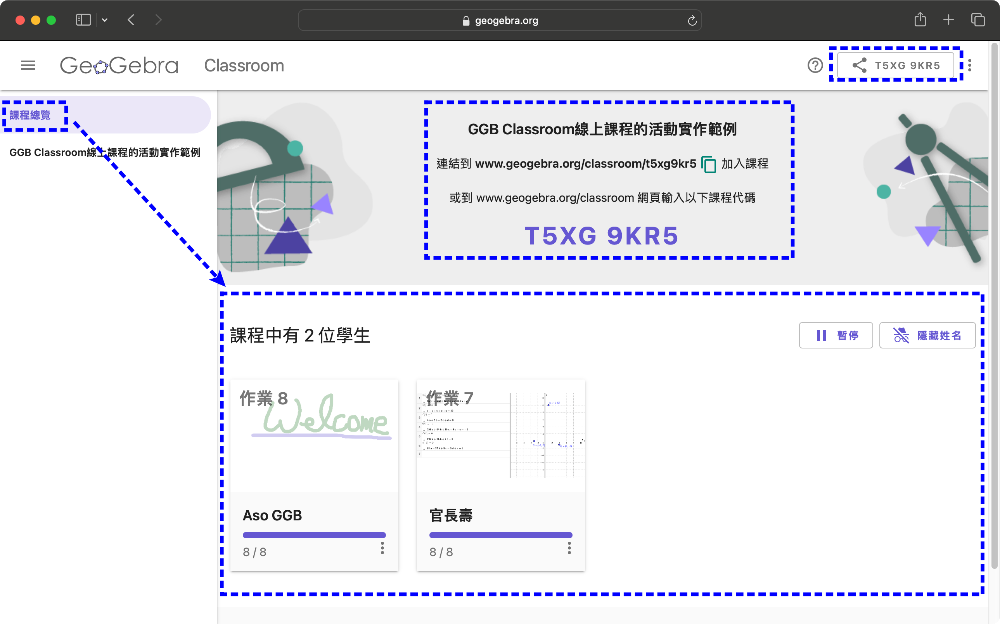This screenshot has height=624, width=1000.
Task: Click the page vertical scrollbar
Action: [994, 306]
